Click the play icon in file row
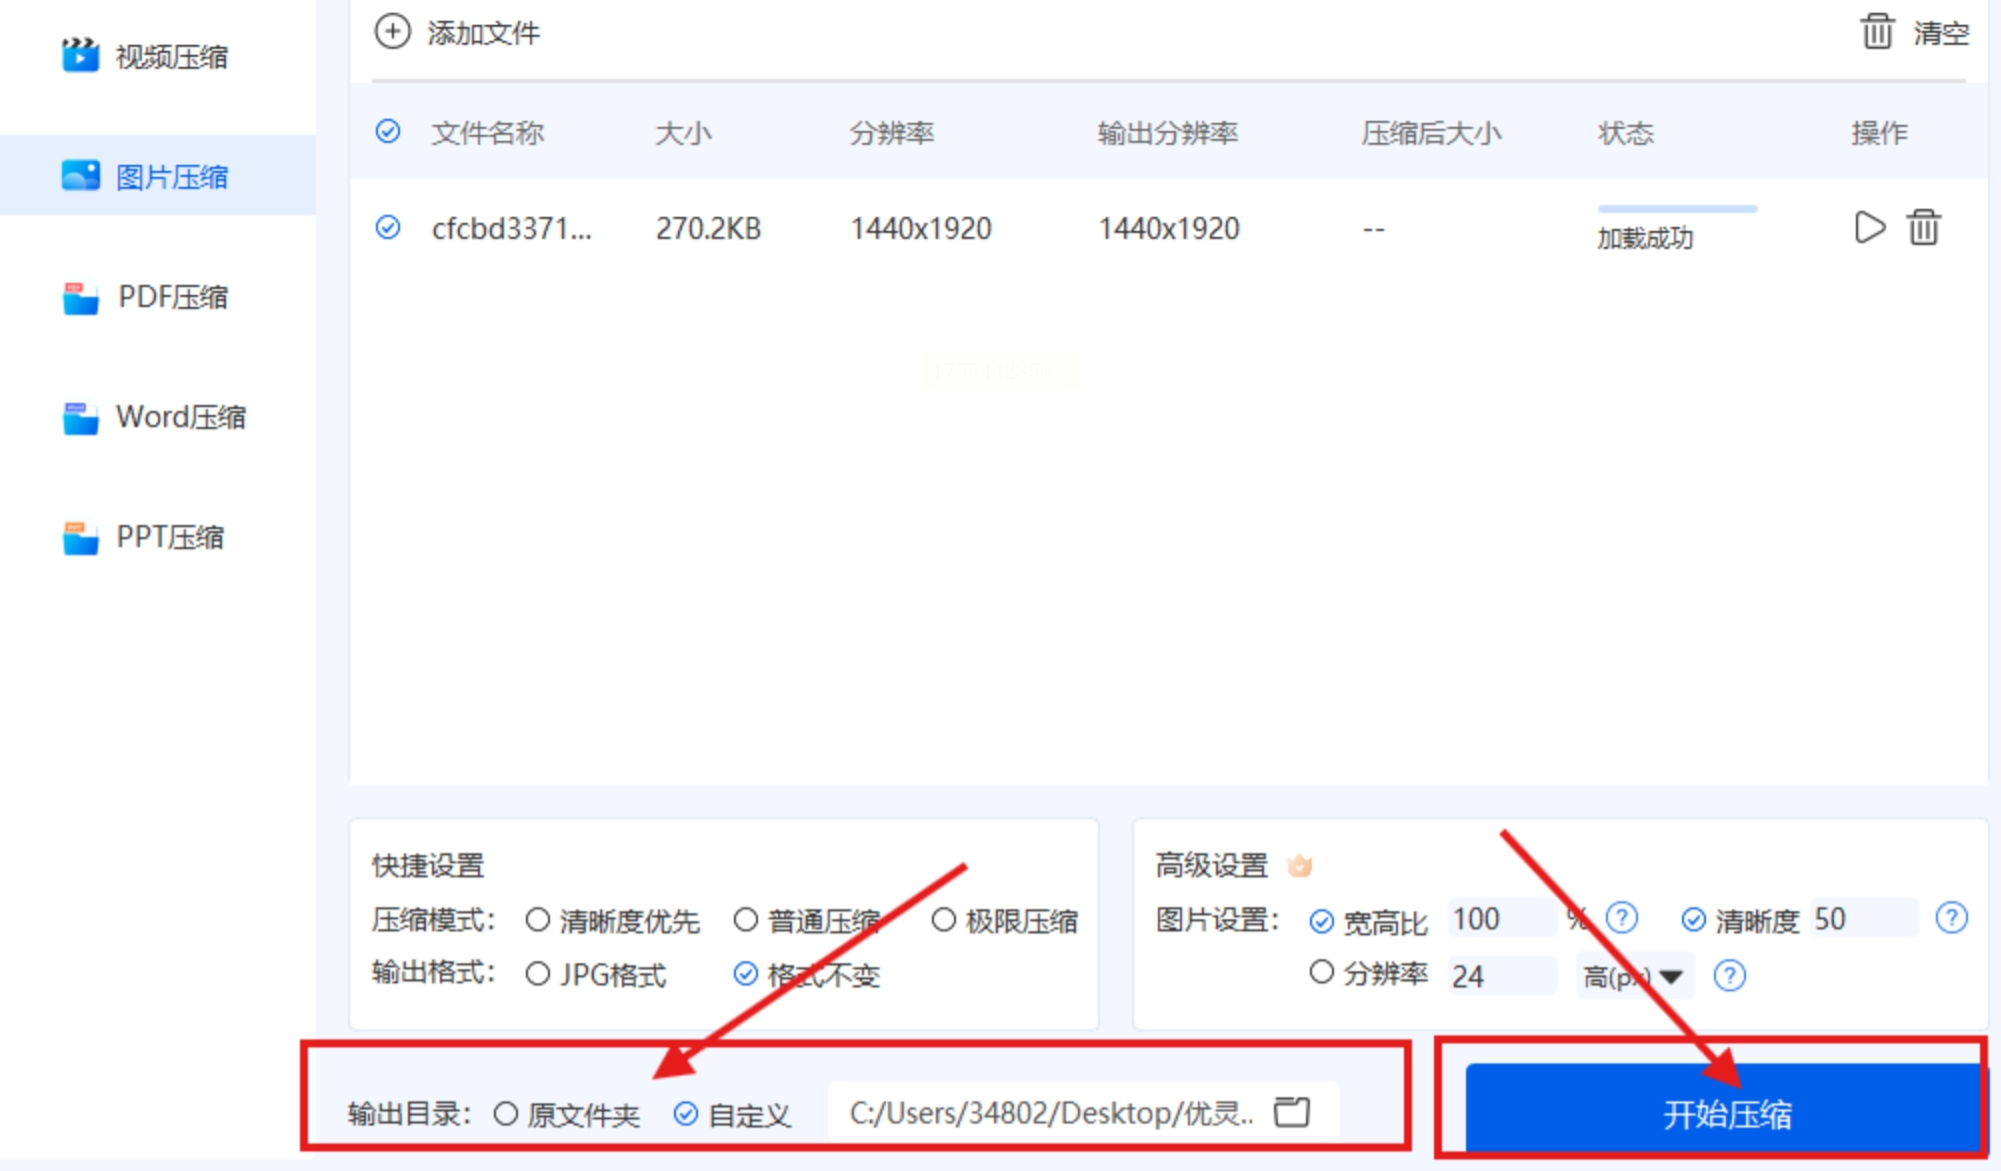2001x1171 pixels. coord(1868,228)
